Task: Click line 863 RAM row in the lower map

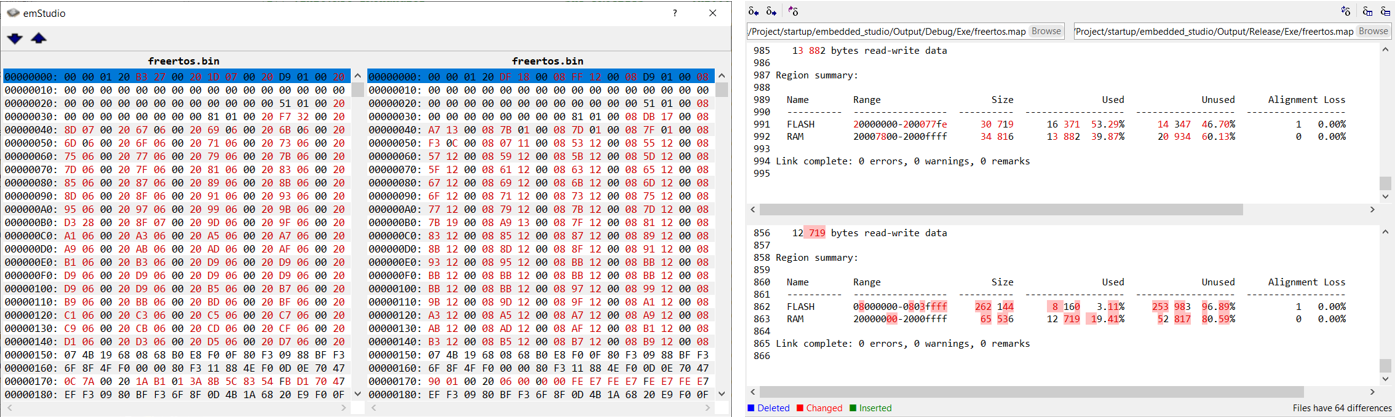Action: point(1048,319)
